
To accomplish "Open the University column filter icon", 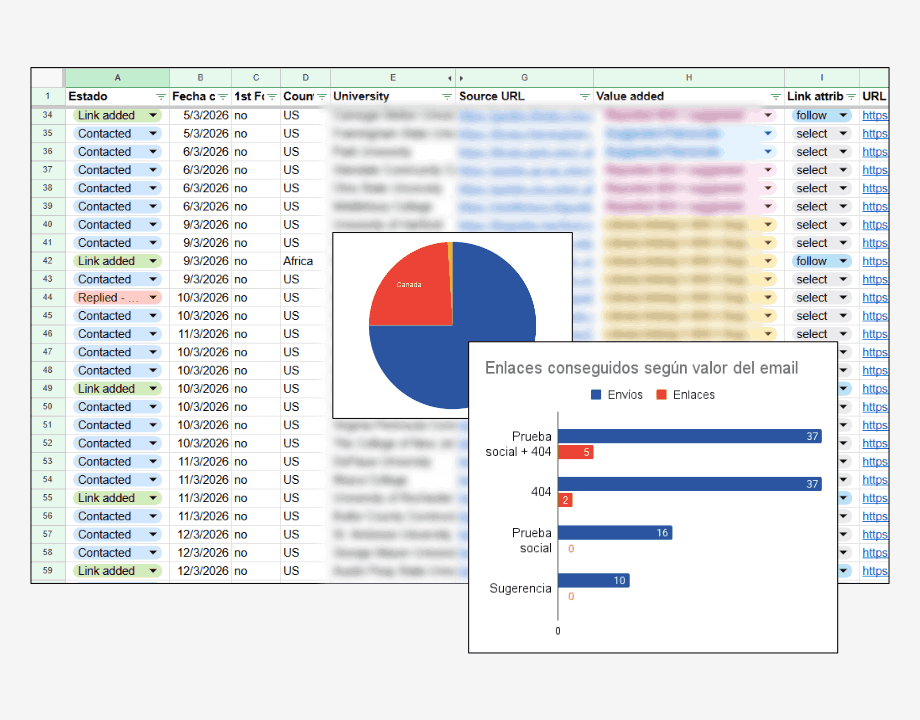I will pyautogui.click(x=447, y=97).
